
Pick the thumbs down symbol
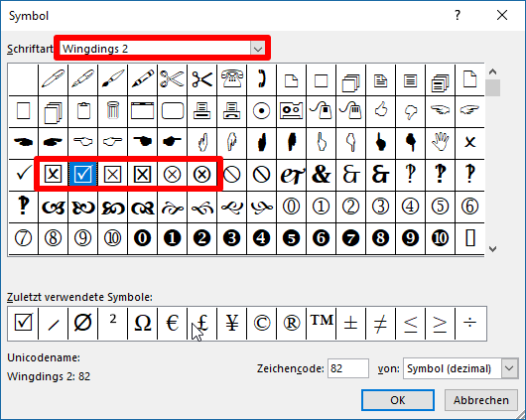coord(410,111)
